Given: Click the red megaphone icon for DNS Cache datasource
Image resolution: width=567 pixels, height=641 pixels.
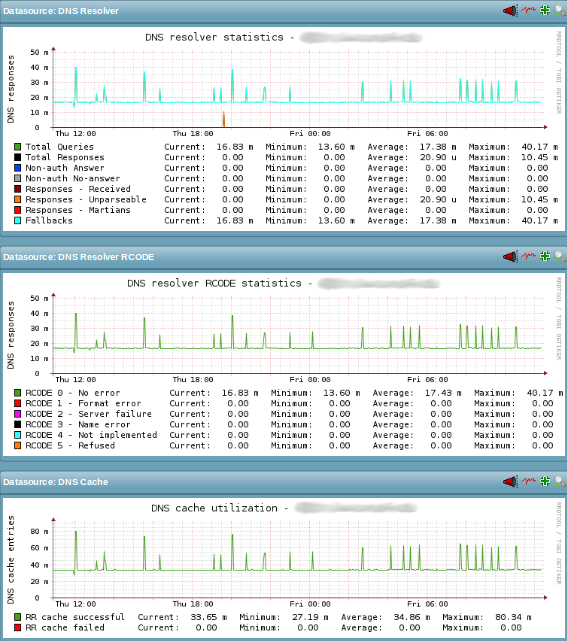Looking at the screenshot, I should (x=510, y=482).
